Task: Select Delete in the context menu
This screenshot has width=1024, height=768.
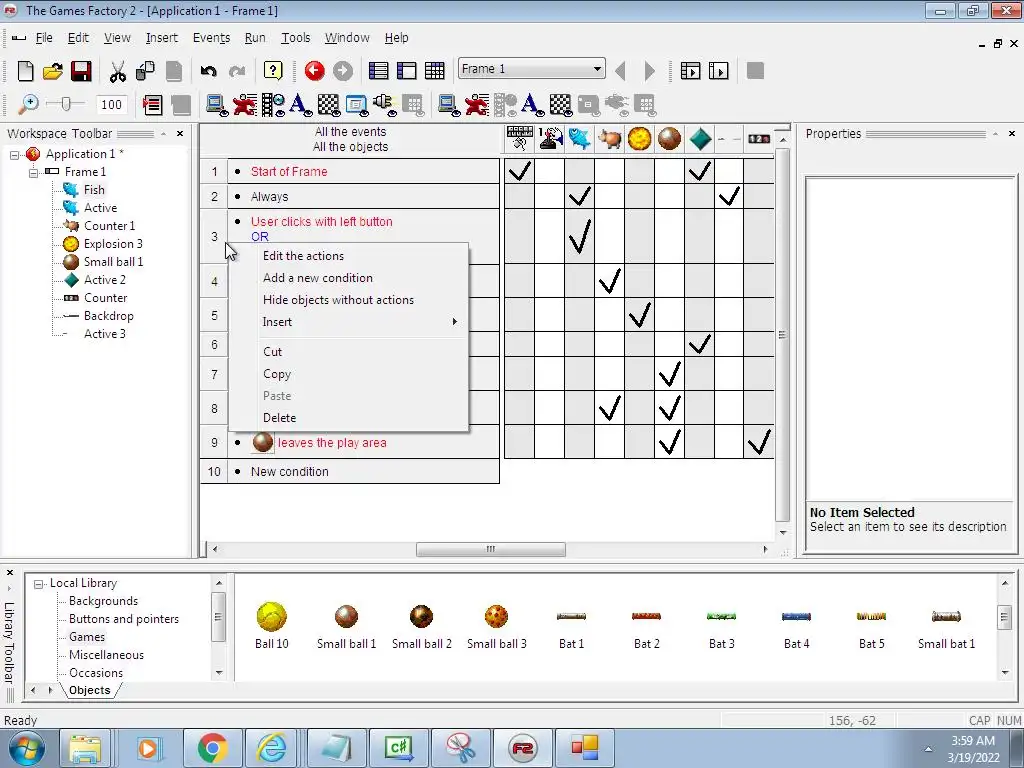Action: [x=280, y=418]
